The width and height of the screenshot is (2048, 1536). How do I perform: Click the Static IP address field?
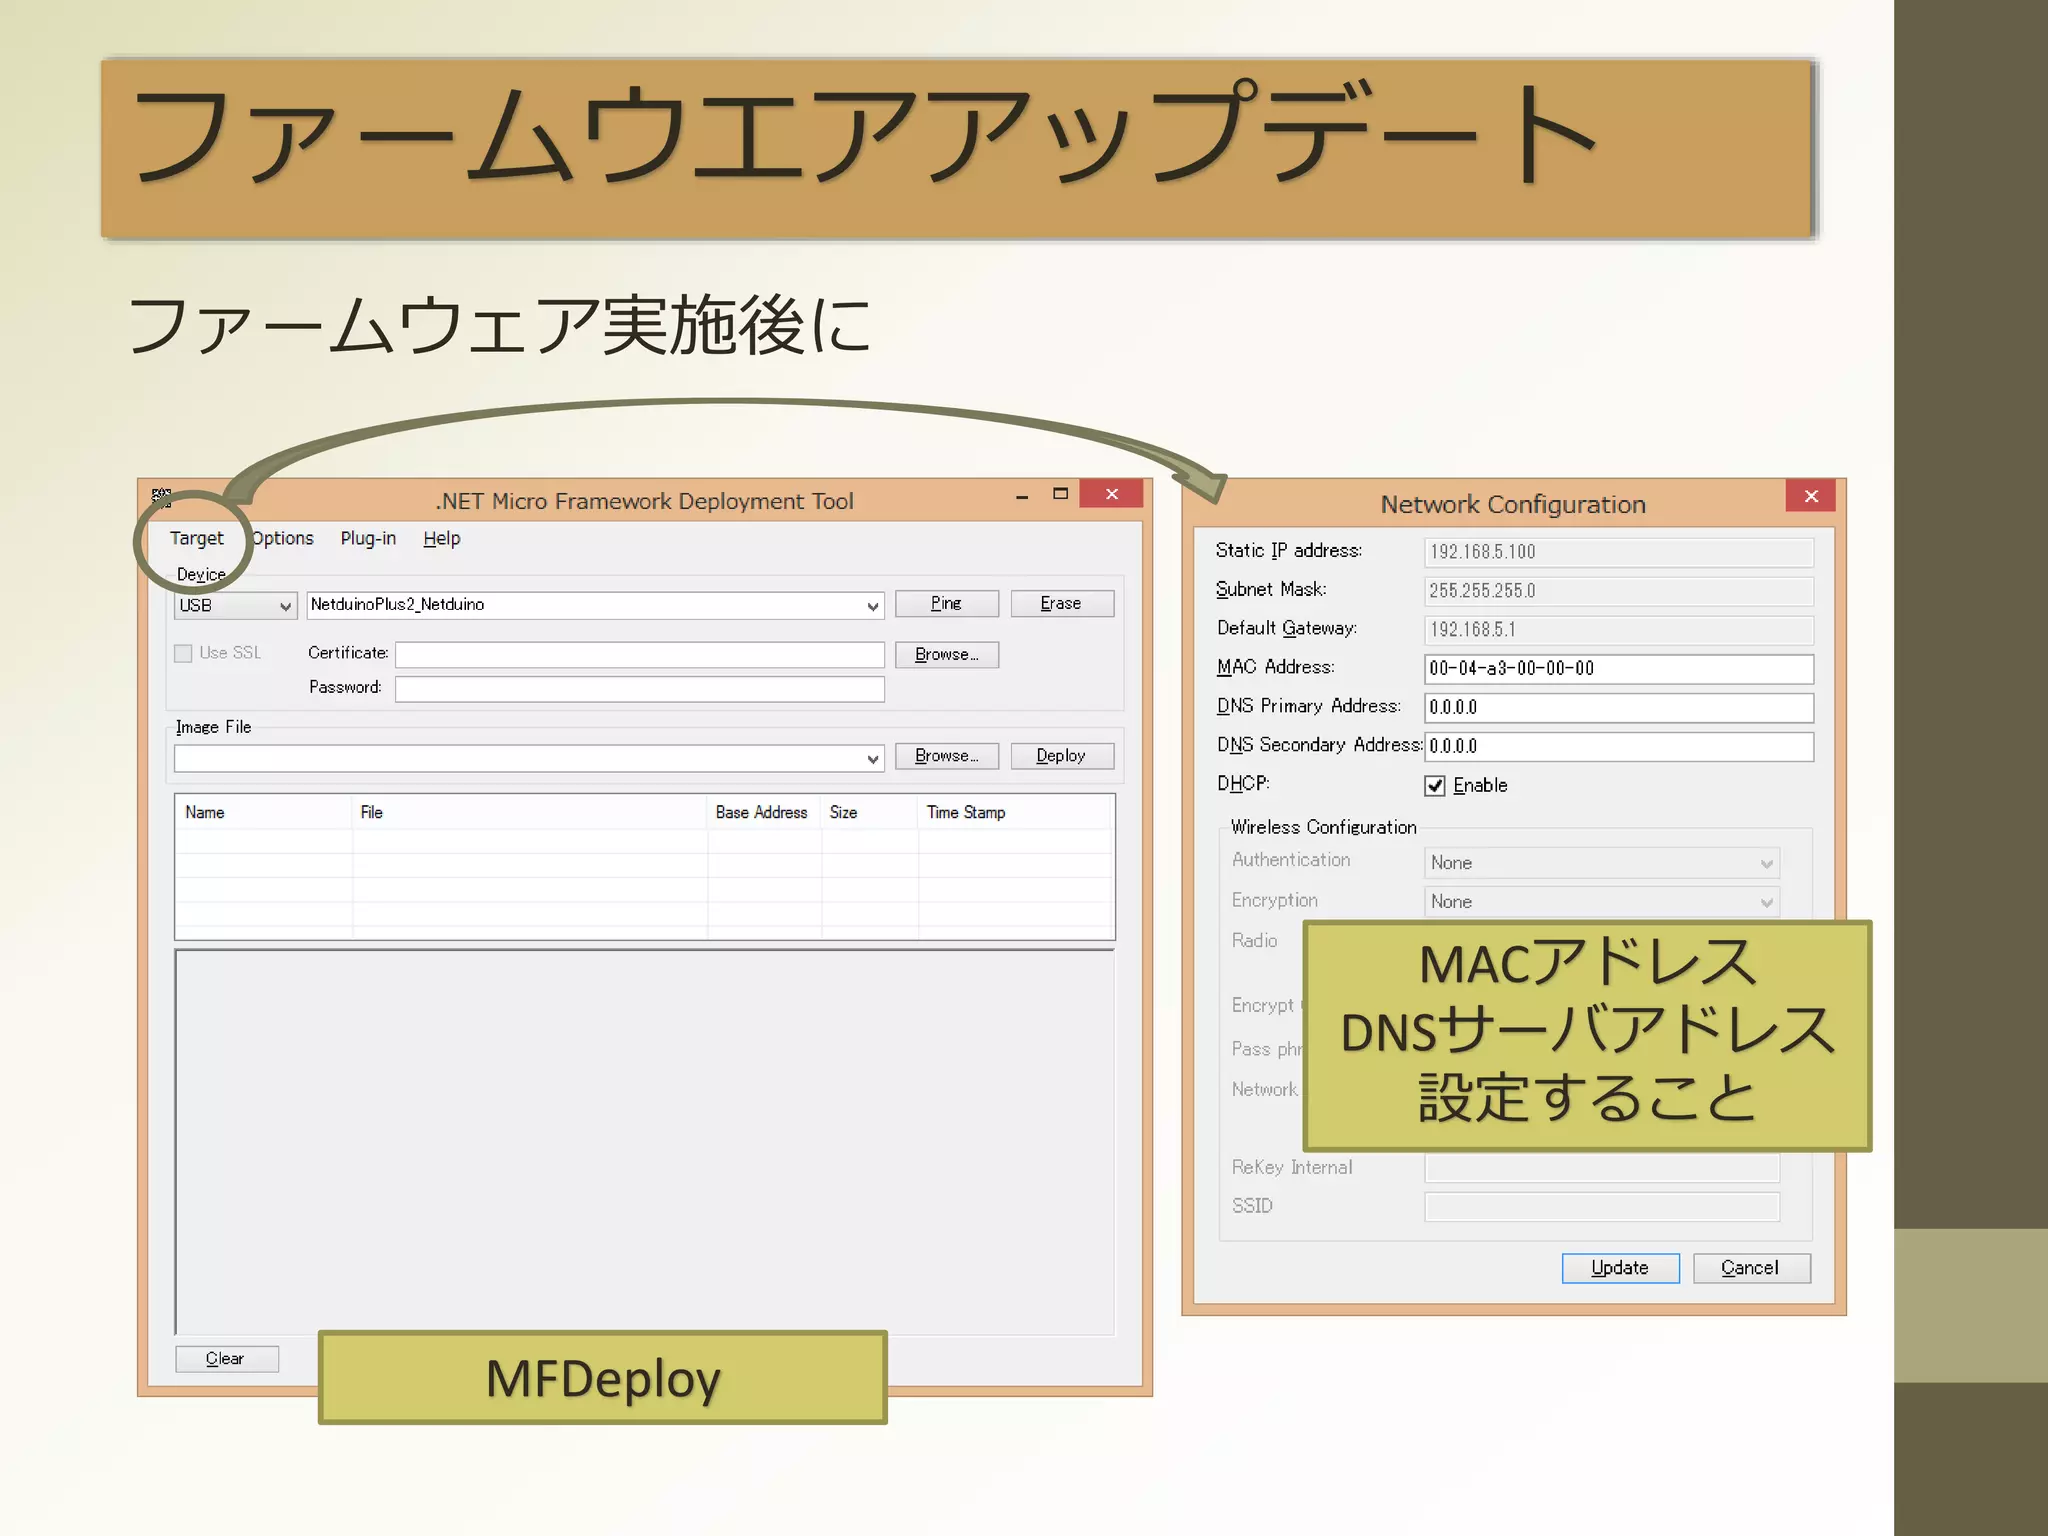[1618, 552]
